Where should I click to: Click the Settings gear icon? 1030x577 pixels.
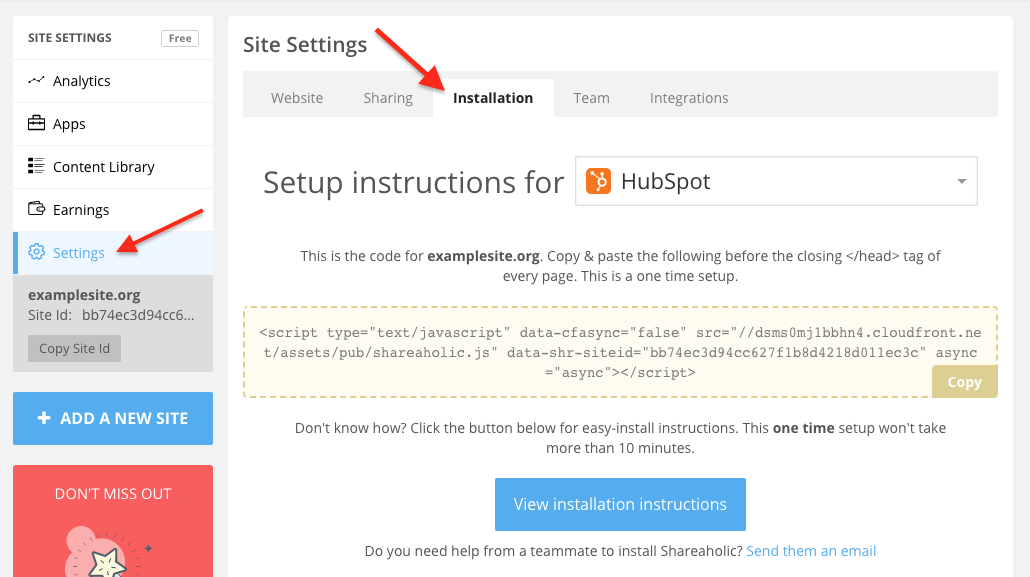coord(36,252)
